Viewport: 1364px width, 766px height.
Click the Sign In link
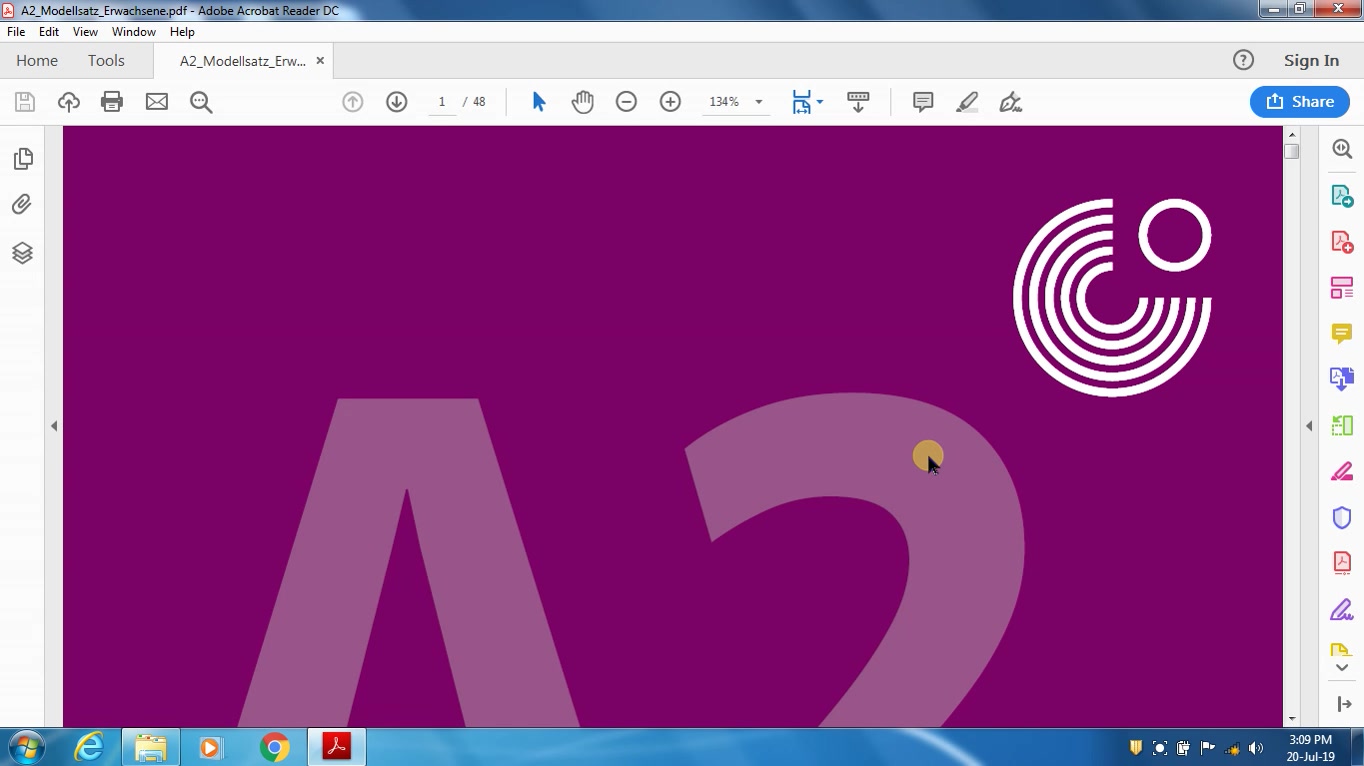tap(1311, 61)
